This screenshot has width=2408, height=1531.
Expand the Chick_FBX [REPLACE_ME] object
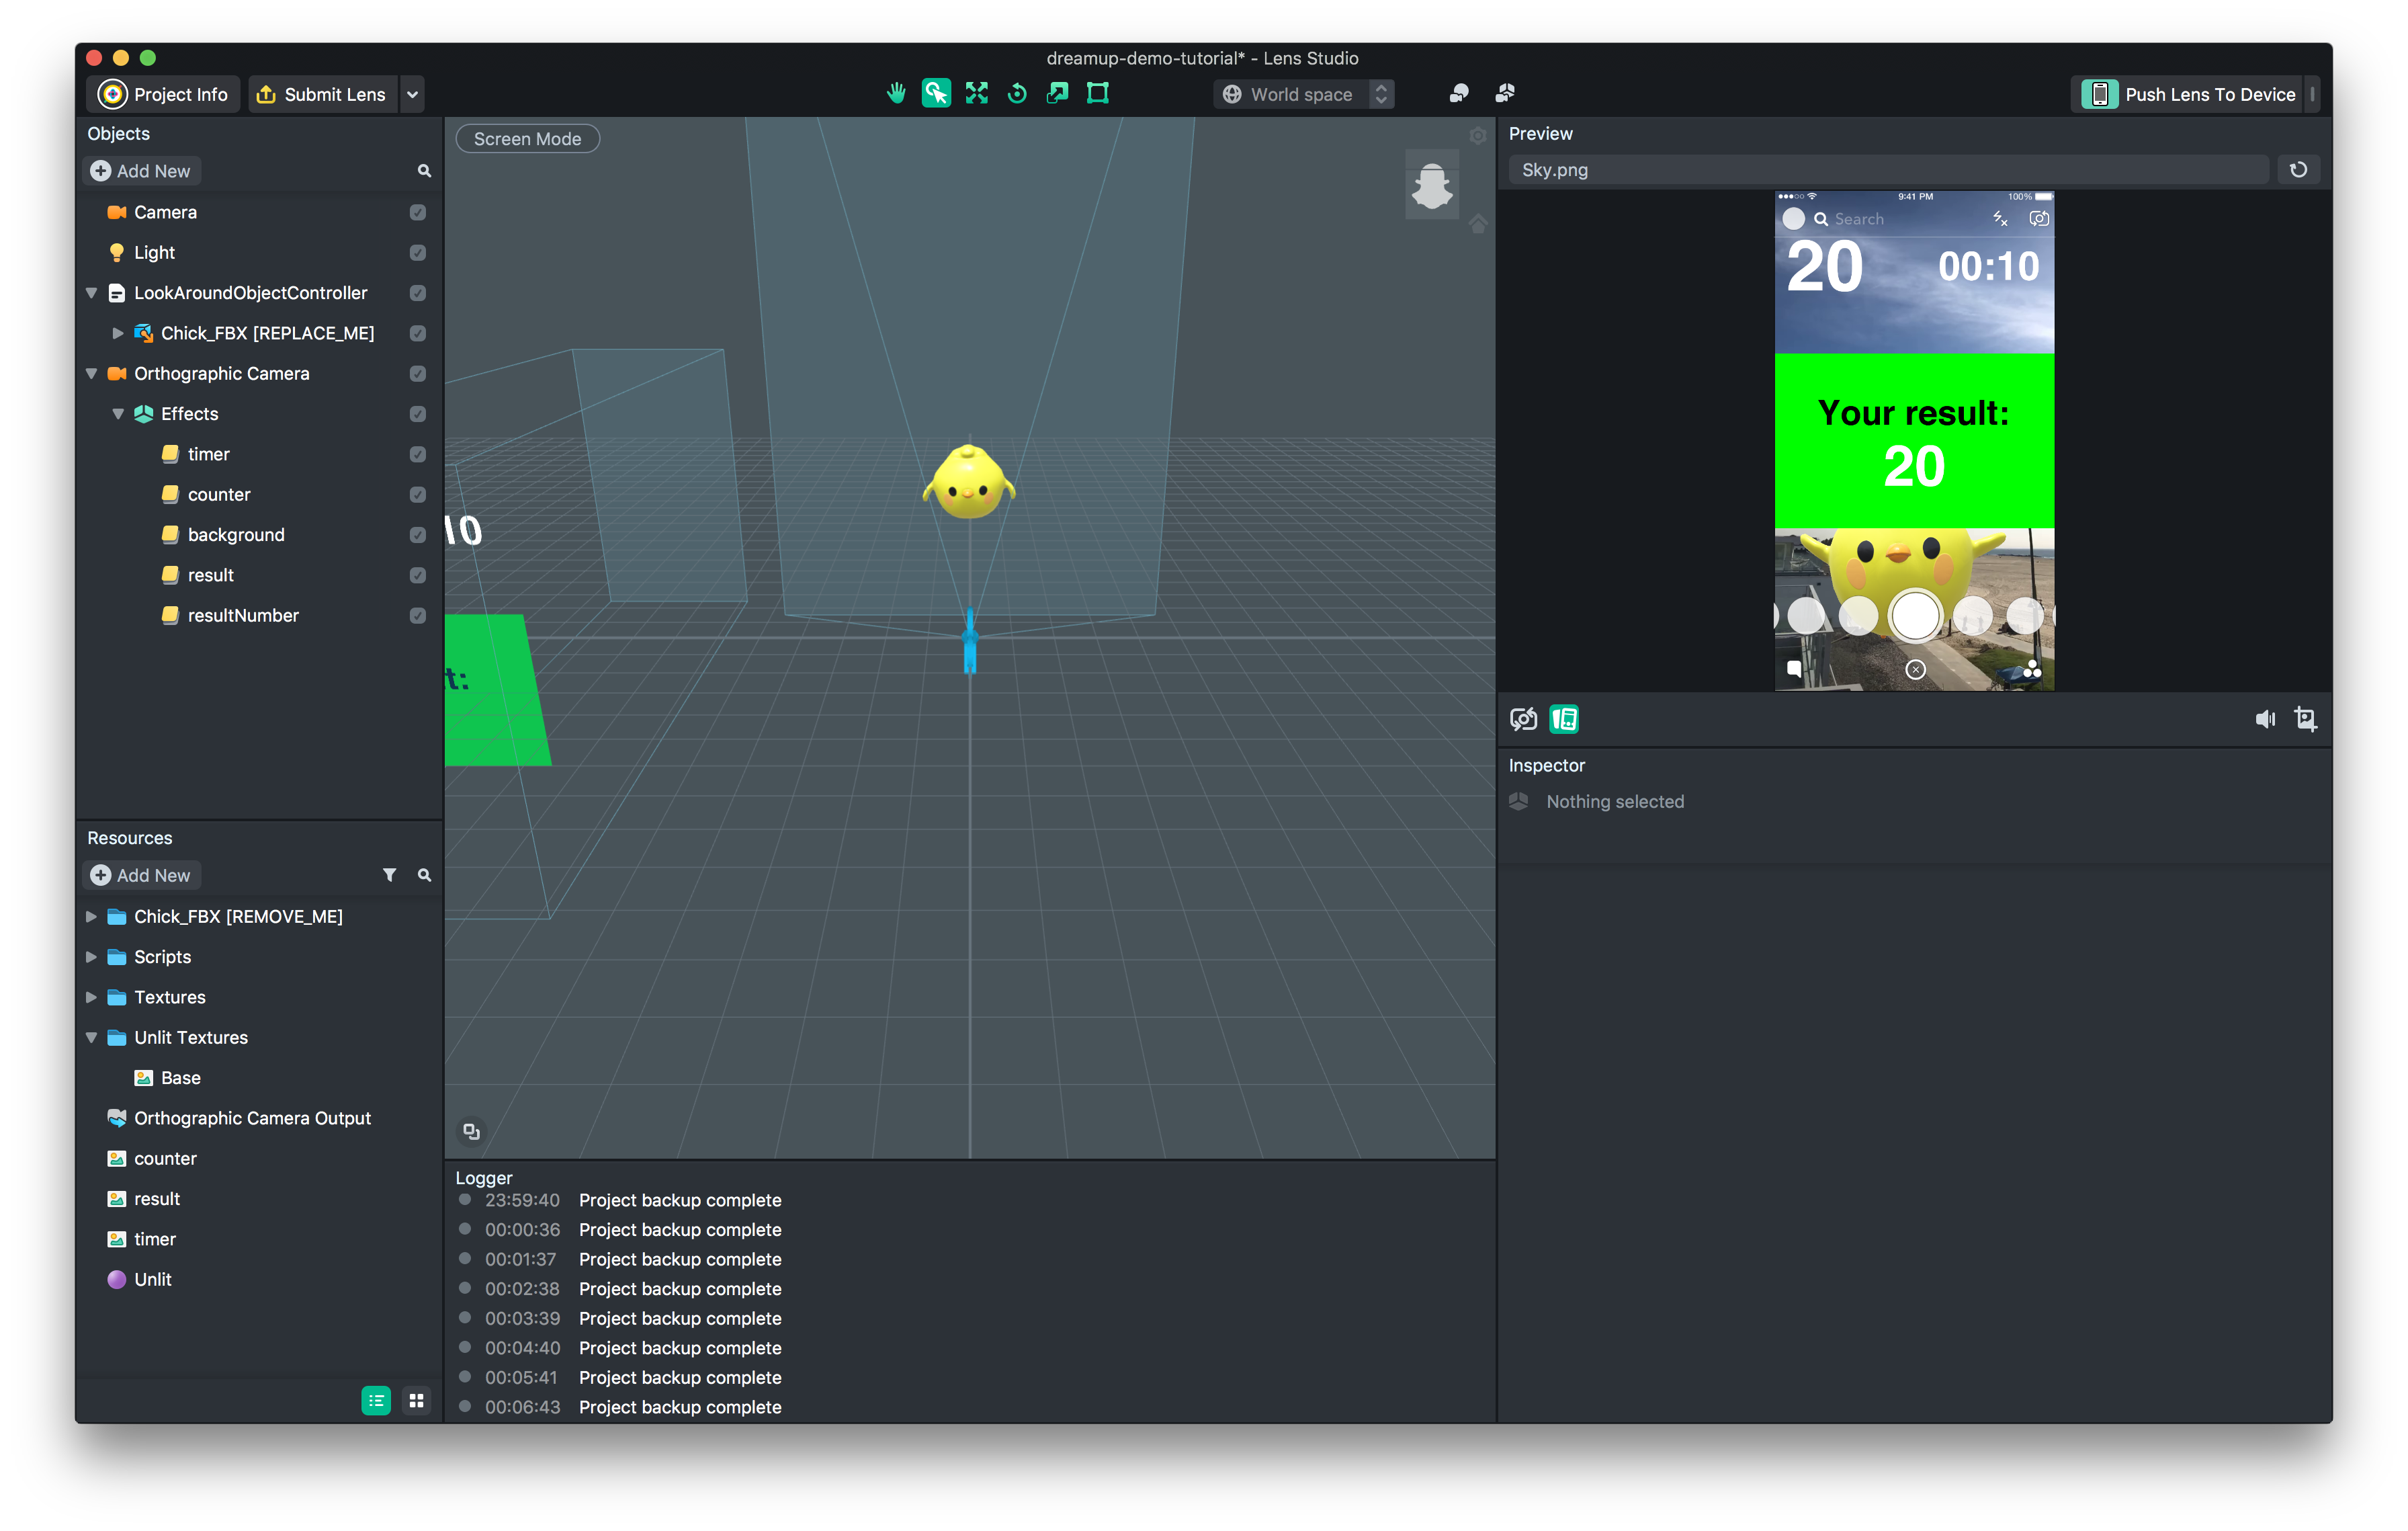pos(118,333)
